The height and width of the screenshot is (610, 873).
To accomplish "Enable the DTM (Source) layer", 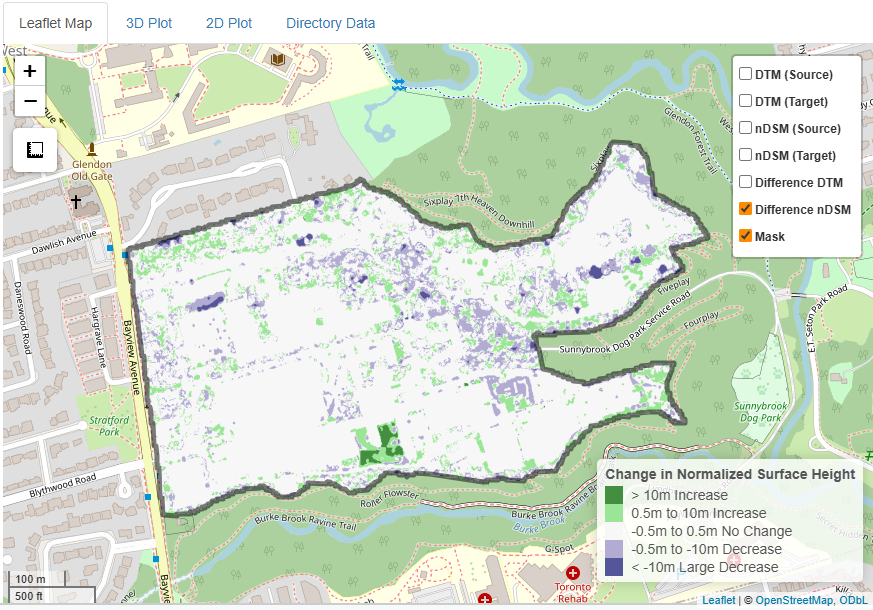I will 744,73.
